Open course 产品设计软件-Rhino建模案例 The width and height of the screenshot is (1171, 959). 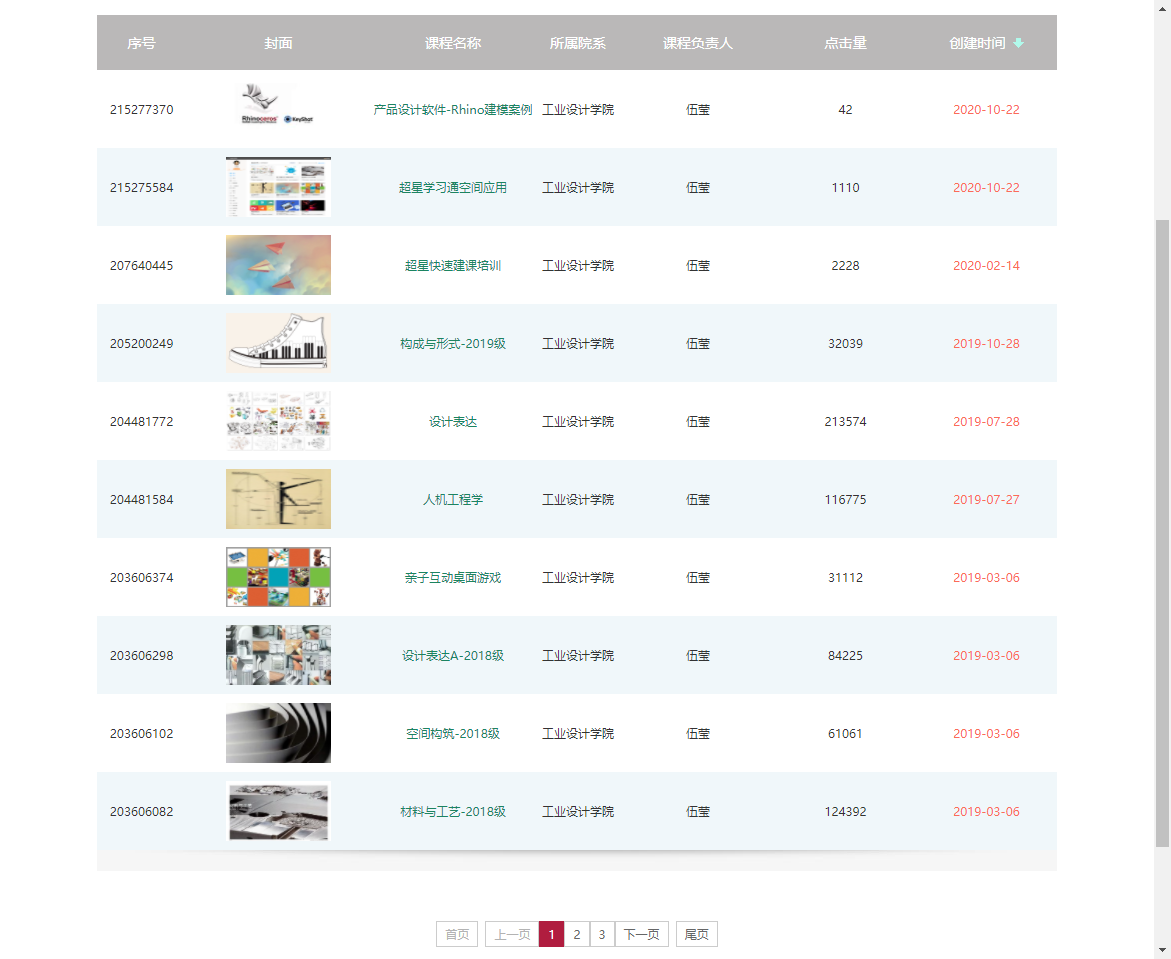tap(452, 110)
